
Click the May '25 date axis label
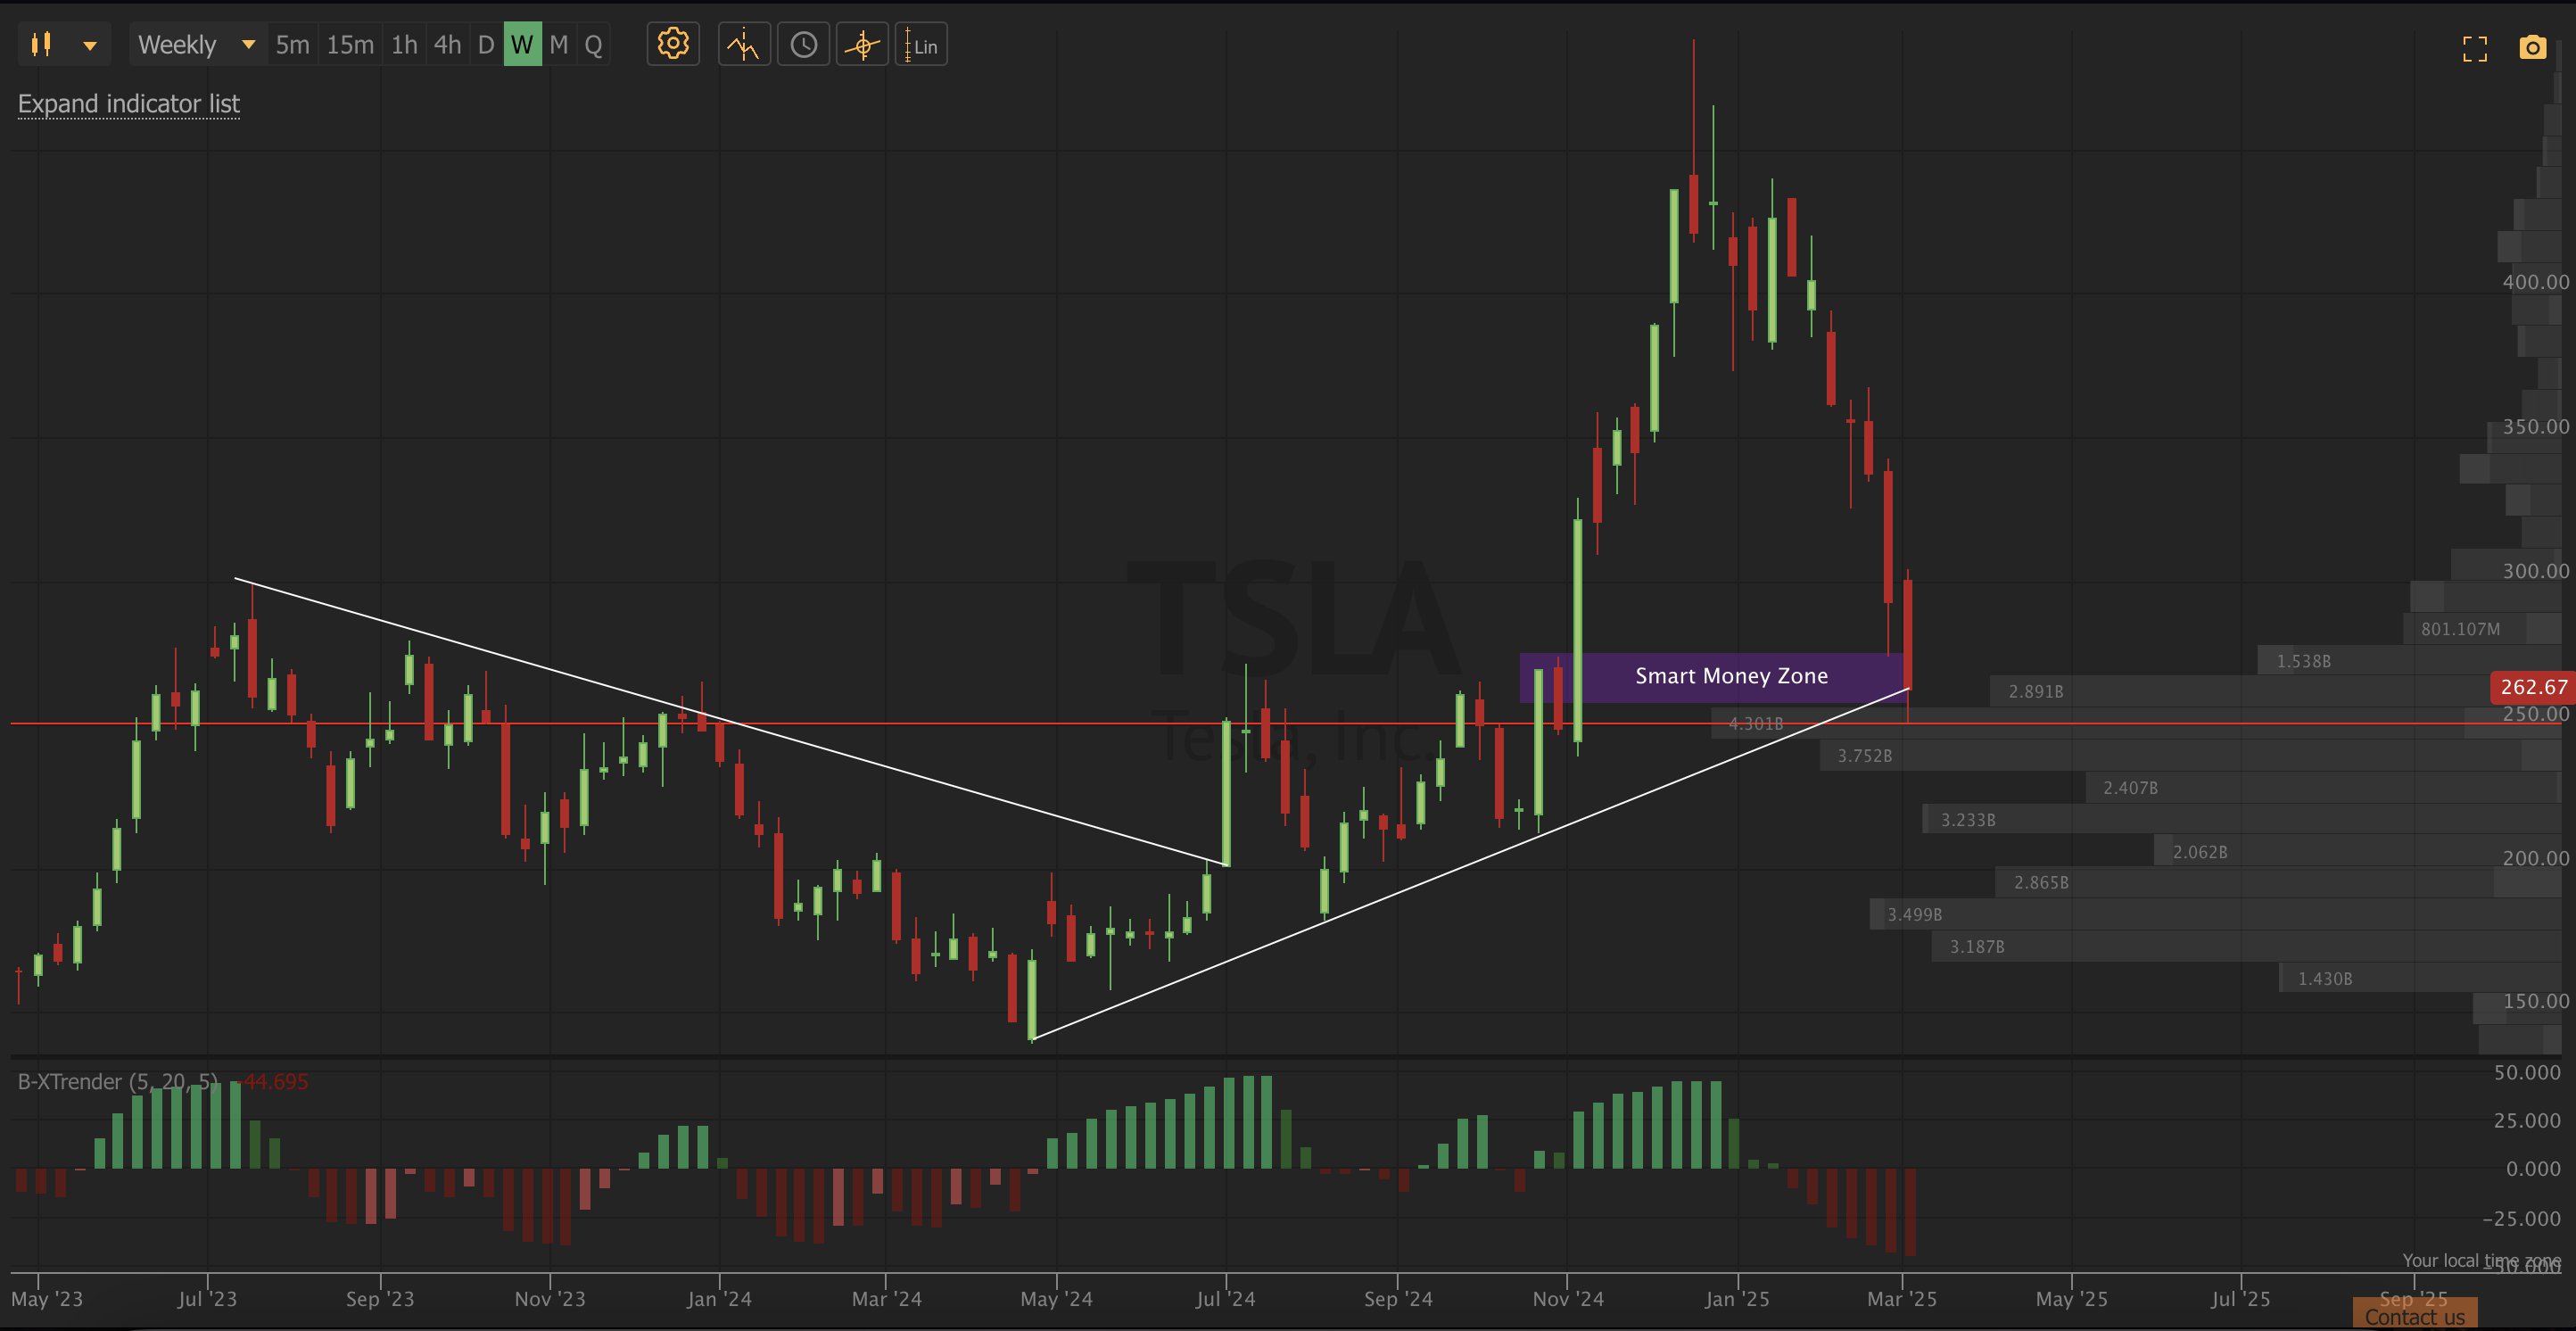(2072, 1299)
